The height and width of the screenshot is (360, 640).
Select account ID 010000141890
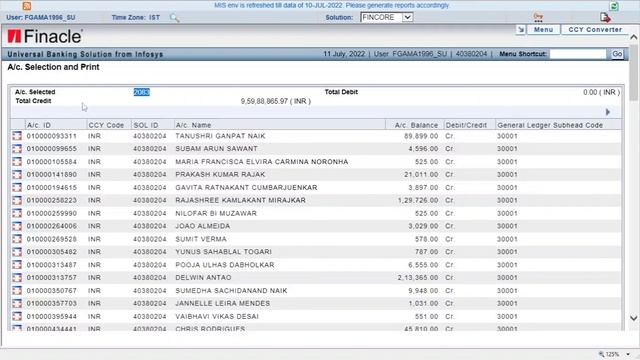[51, 174]
